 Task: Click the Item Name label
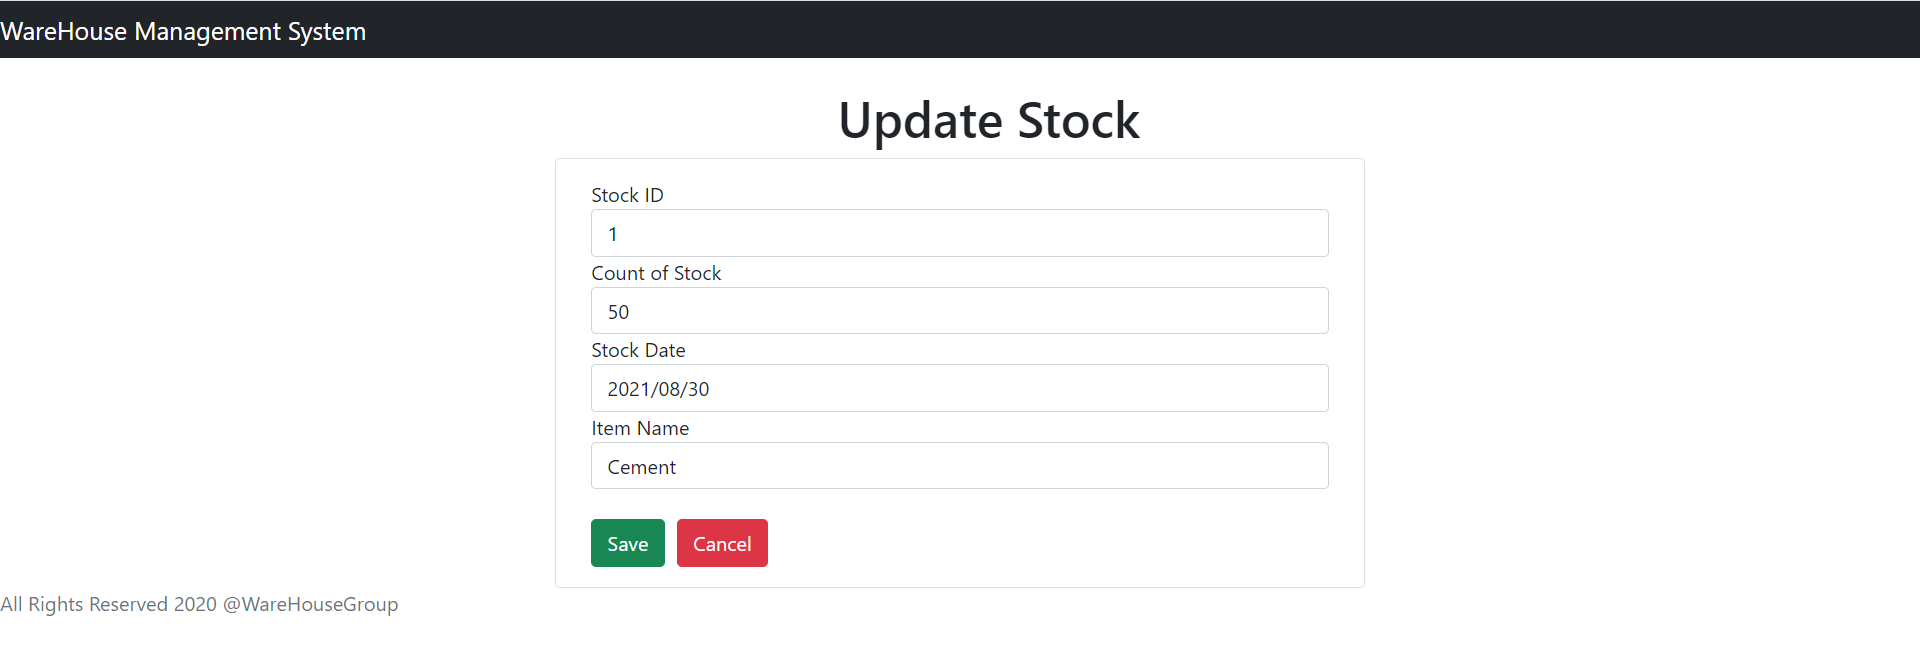[640, 428]
